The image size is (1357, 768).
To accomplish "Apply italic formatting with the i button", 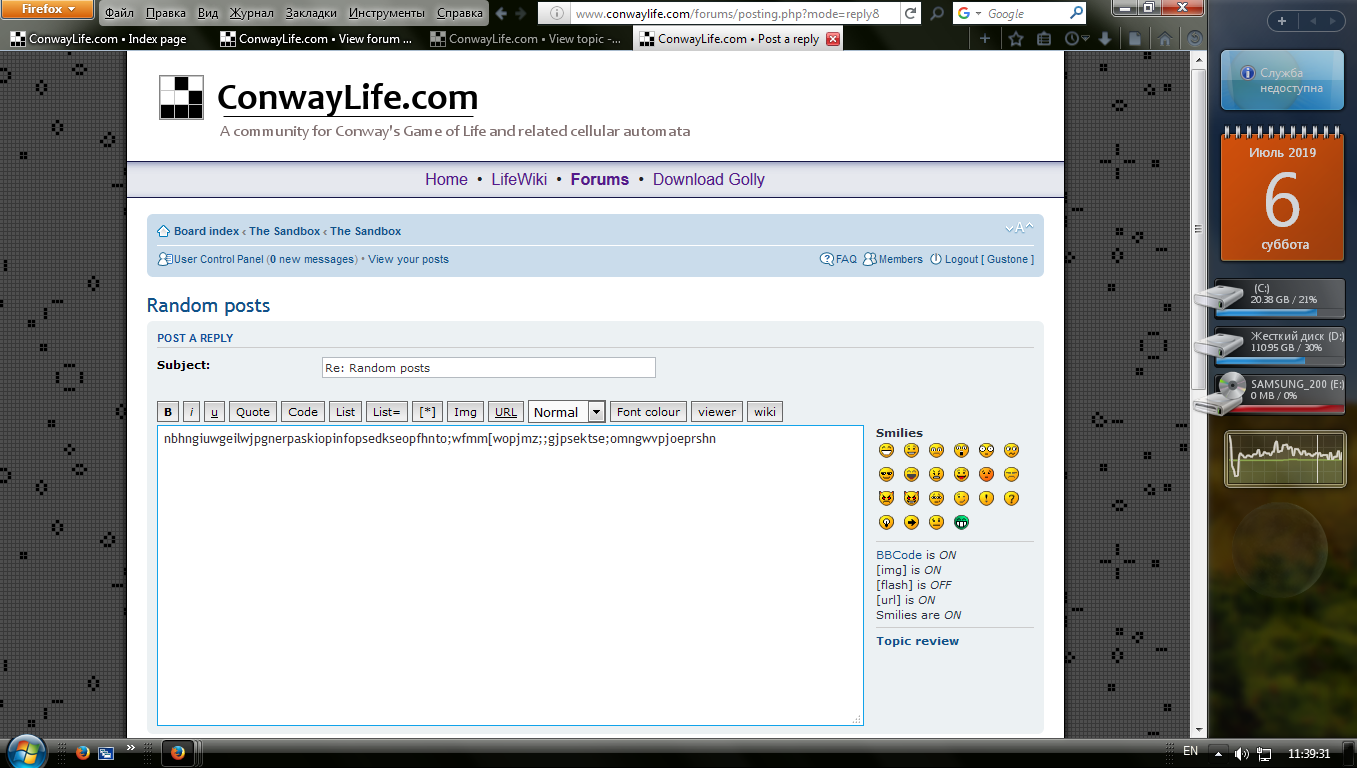I will click(191, 412).
